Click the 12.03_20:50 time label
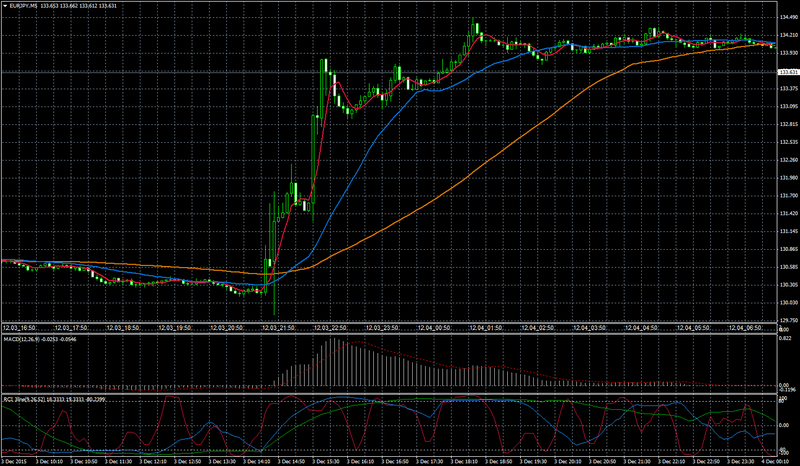 pos(226,328)
